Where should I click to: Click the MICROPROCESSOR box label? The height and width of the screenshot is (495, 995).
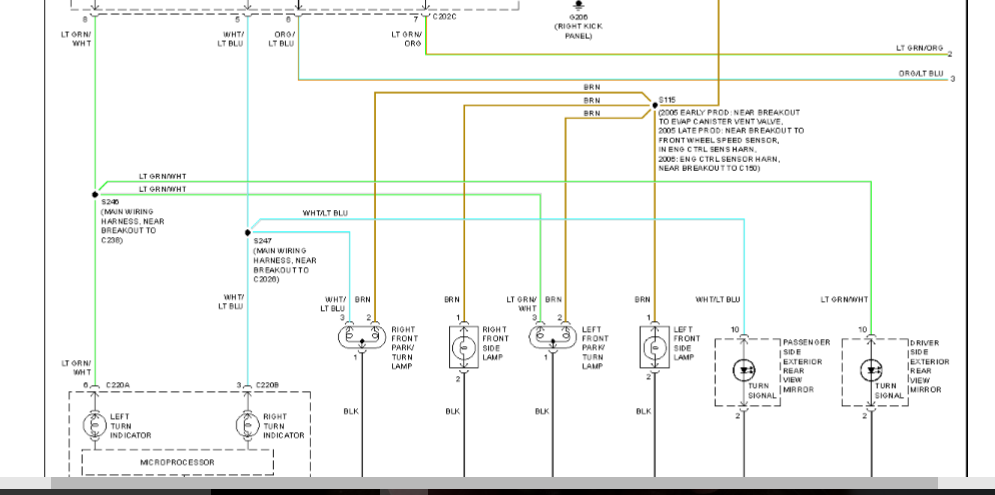click(177, 463)
